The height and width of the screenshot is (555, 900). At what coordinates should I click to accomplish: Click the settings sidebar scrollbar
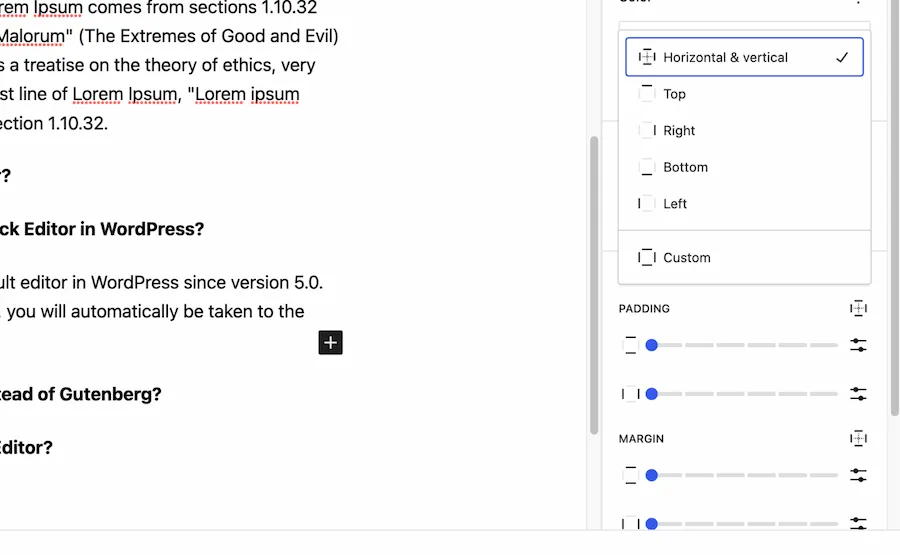[895, 207]
